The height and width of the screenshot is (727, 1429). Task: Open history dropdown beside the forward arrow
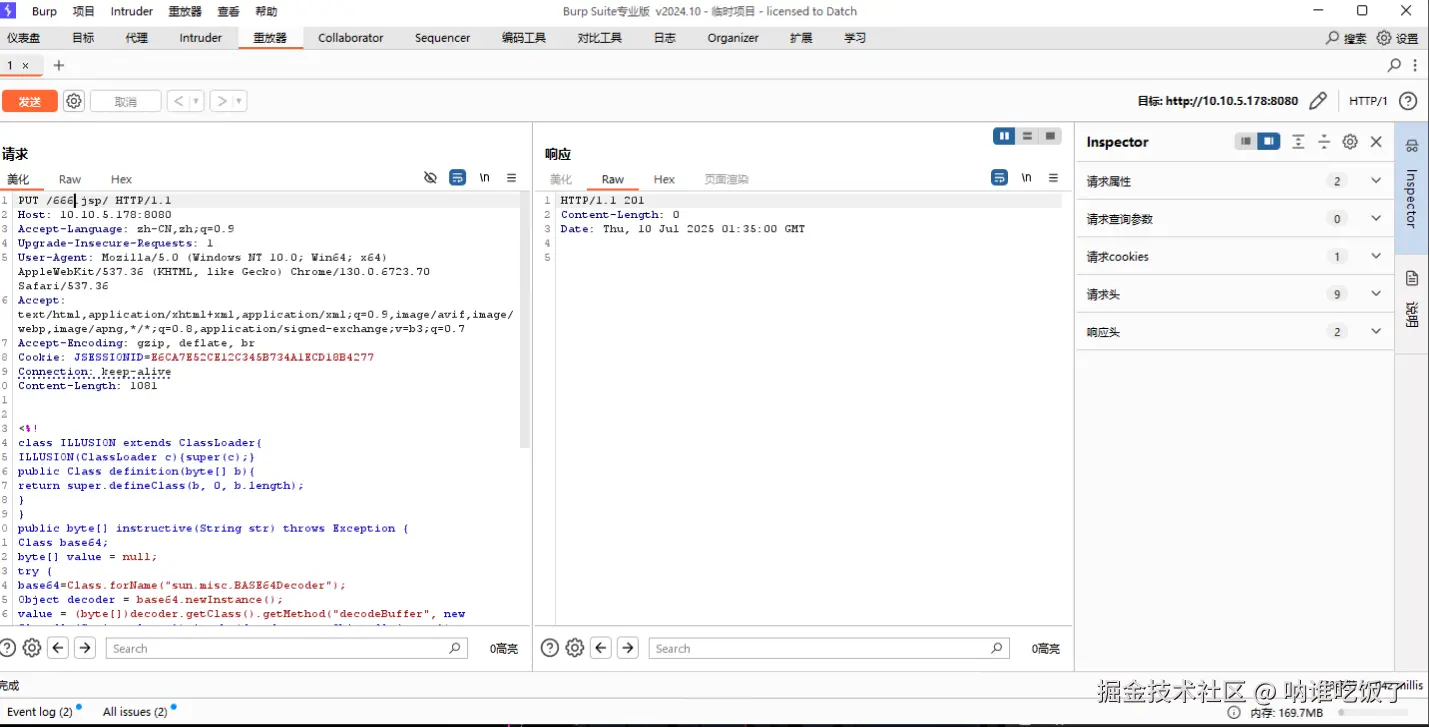tap(240, 101)
